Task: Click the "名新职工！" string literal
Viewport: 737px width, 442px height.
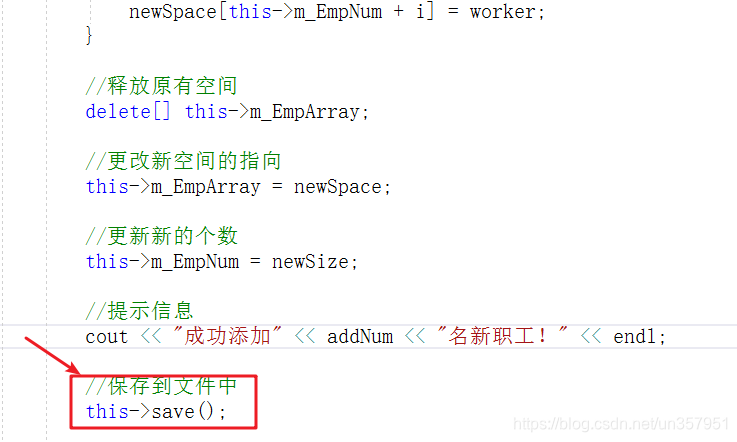Action: pyautogui.click(x=502, y=336)
